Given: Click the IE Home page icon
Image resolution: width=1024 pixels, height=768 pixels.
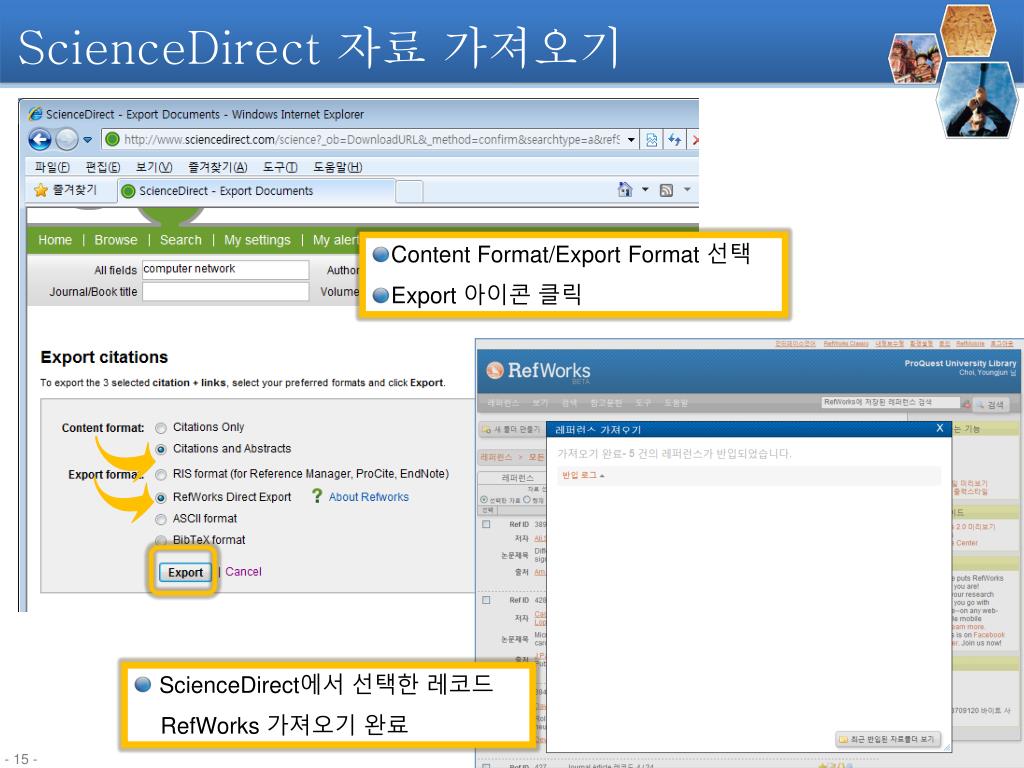Looking at the screenshot, I should (x=625, y=189).
